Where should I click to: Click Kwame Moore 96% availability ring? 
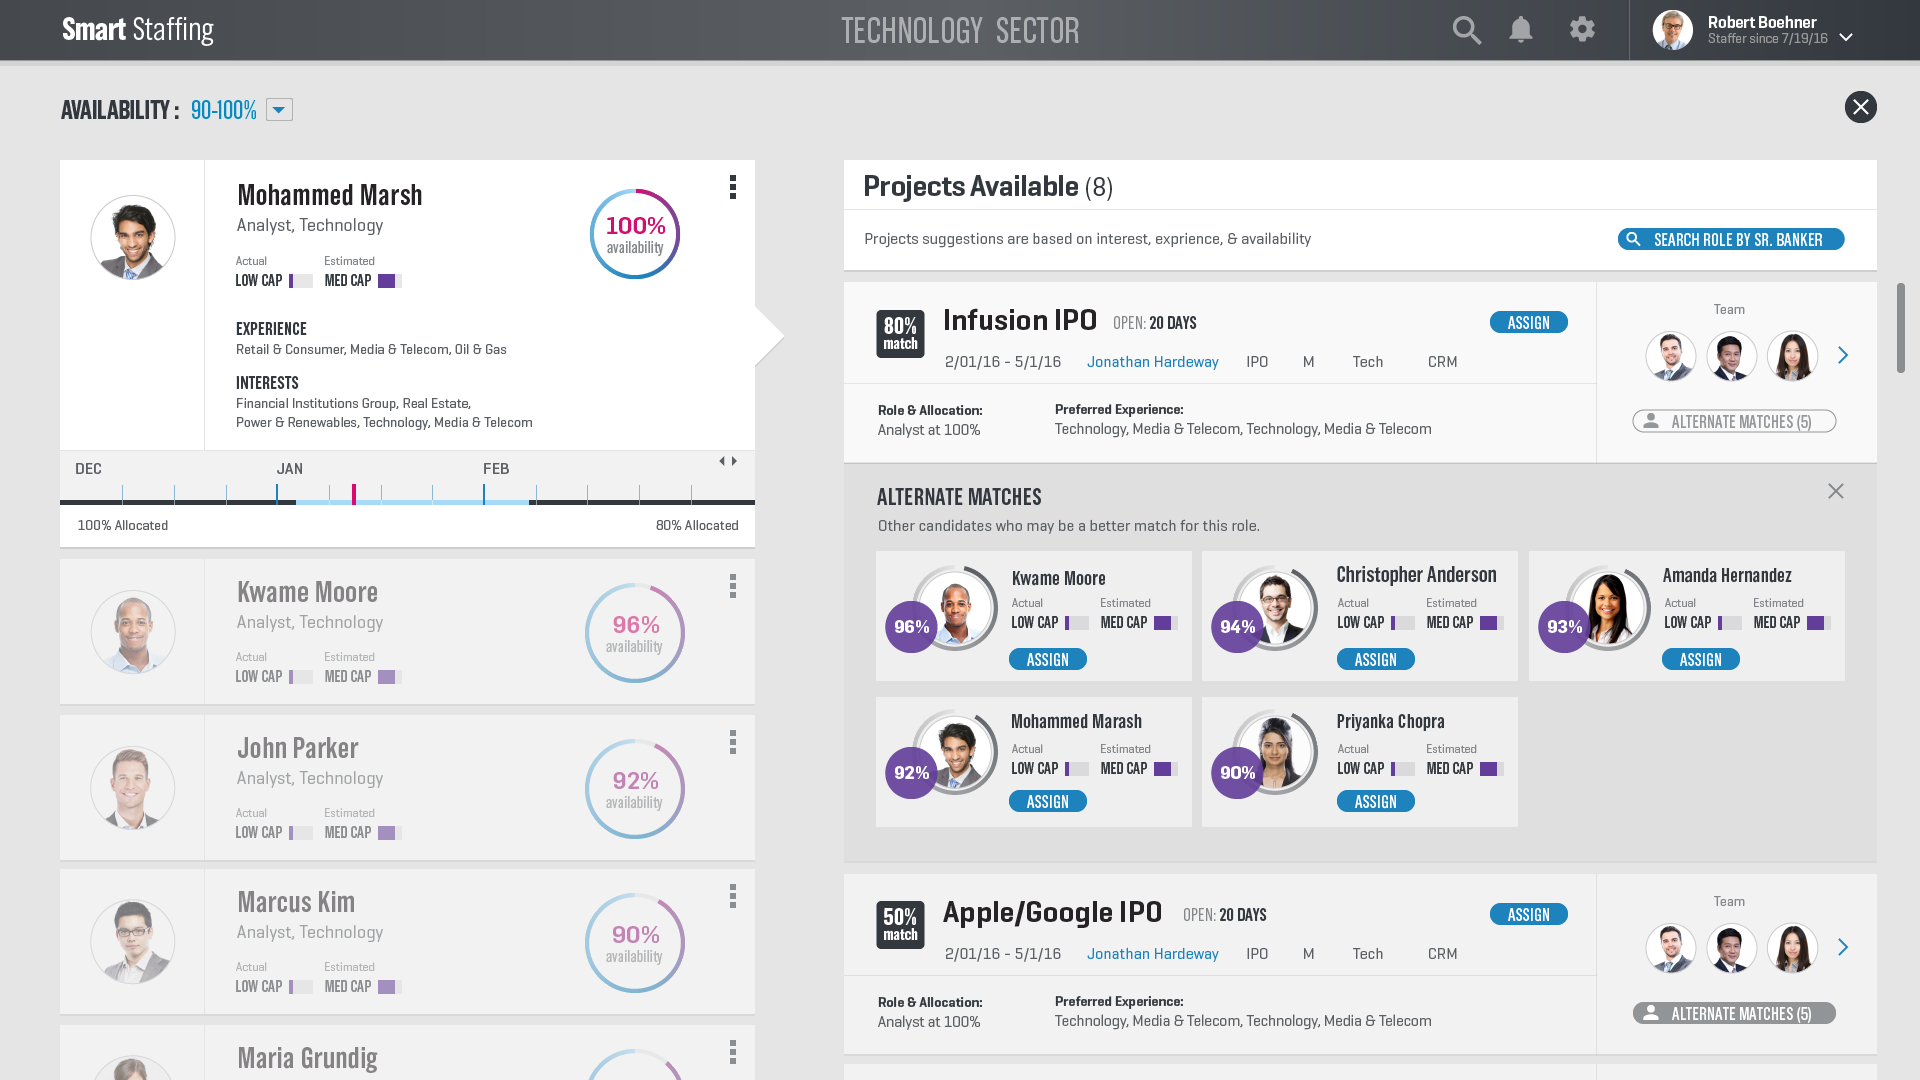coord(635,633)
